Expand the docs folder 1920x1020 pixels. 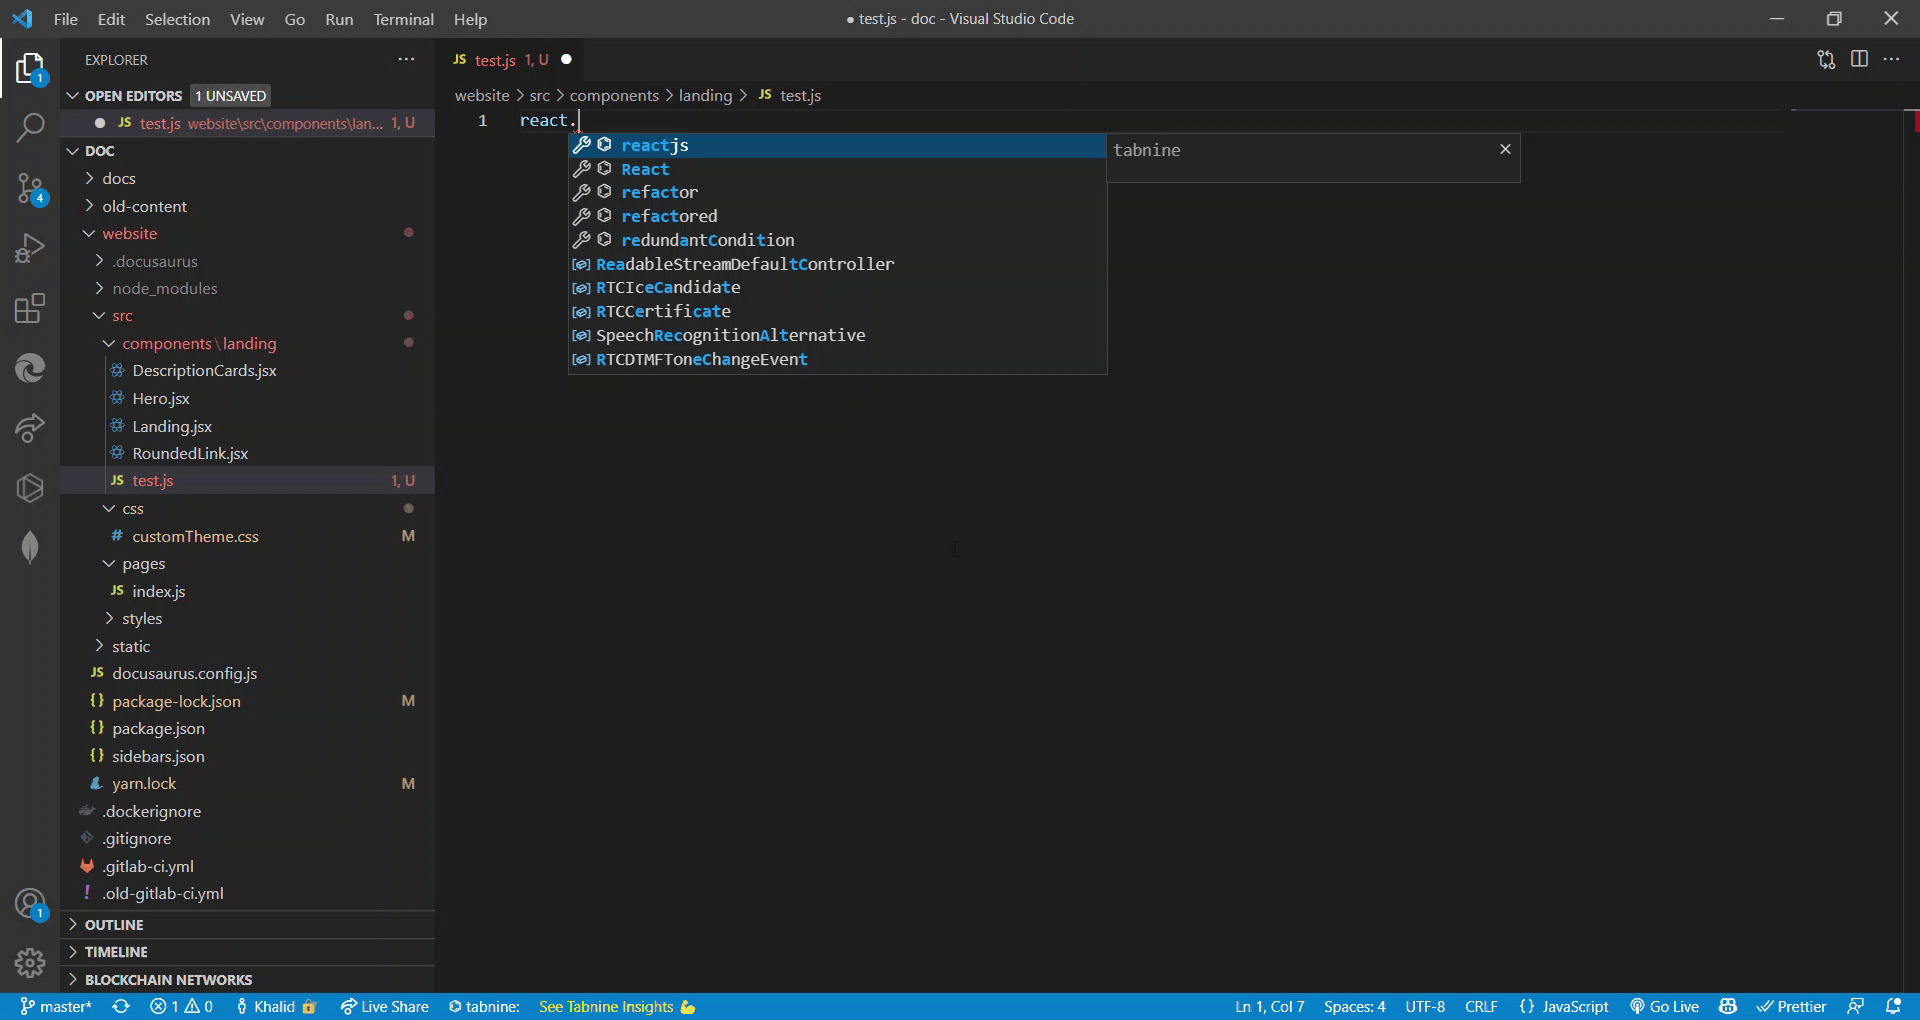(119, 179)
